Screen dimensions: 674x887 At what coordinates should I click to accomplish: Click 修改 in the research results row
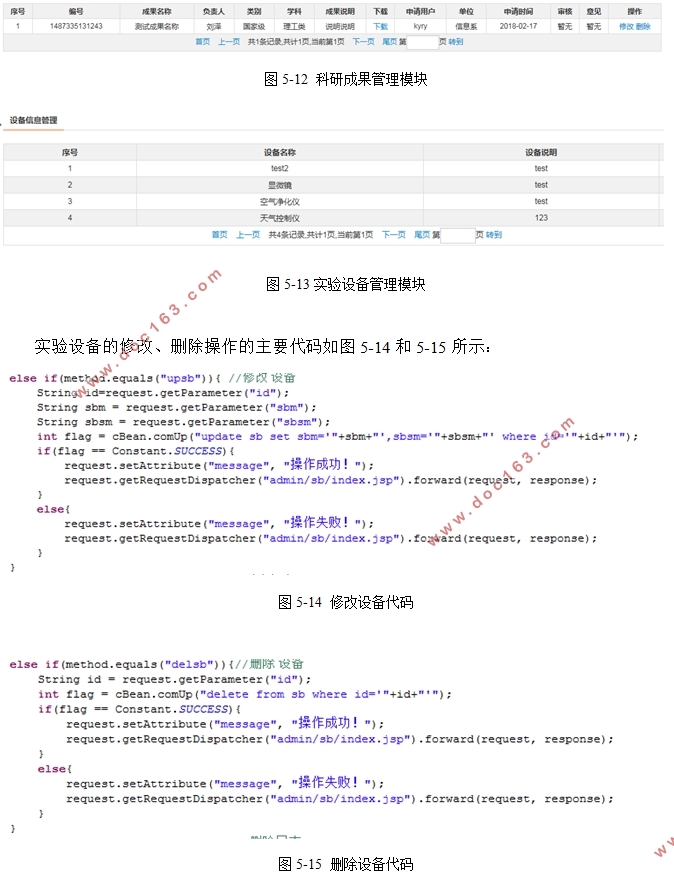(626, 26)
